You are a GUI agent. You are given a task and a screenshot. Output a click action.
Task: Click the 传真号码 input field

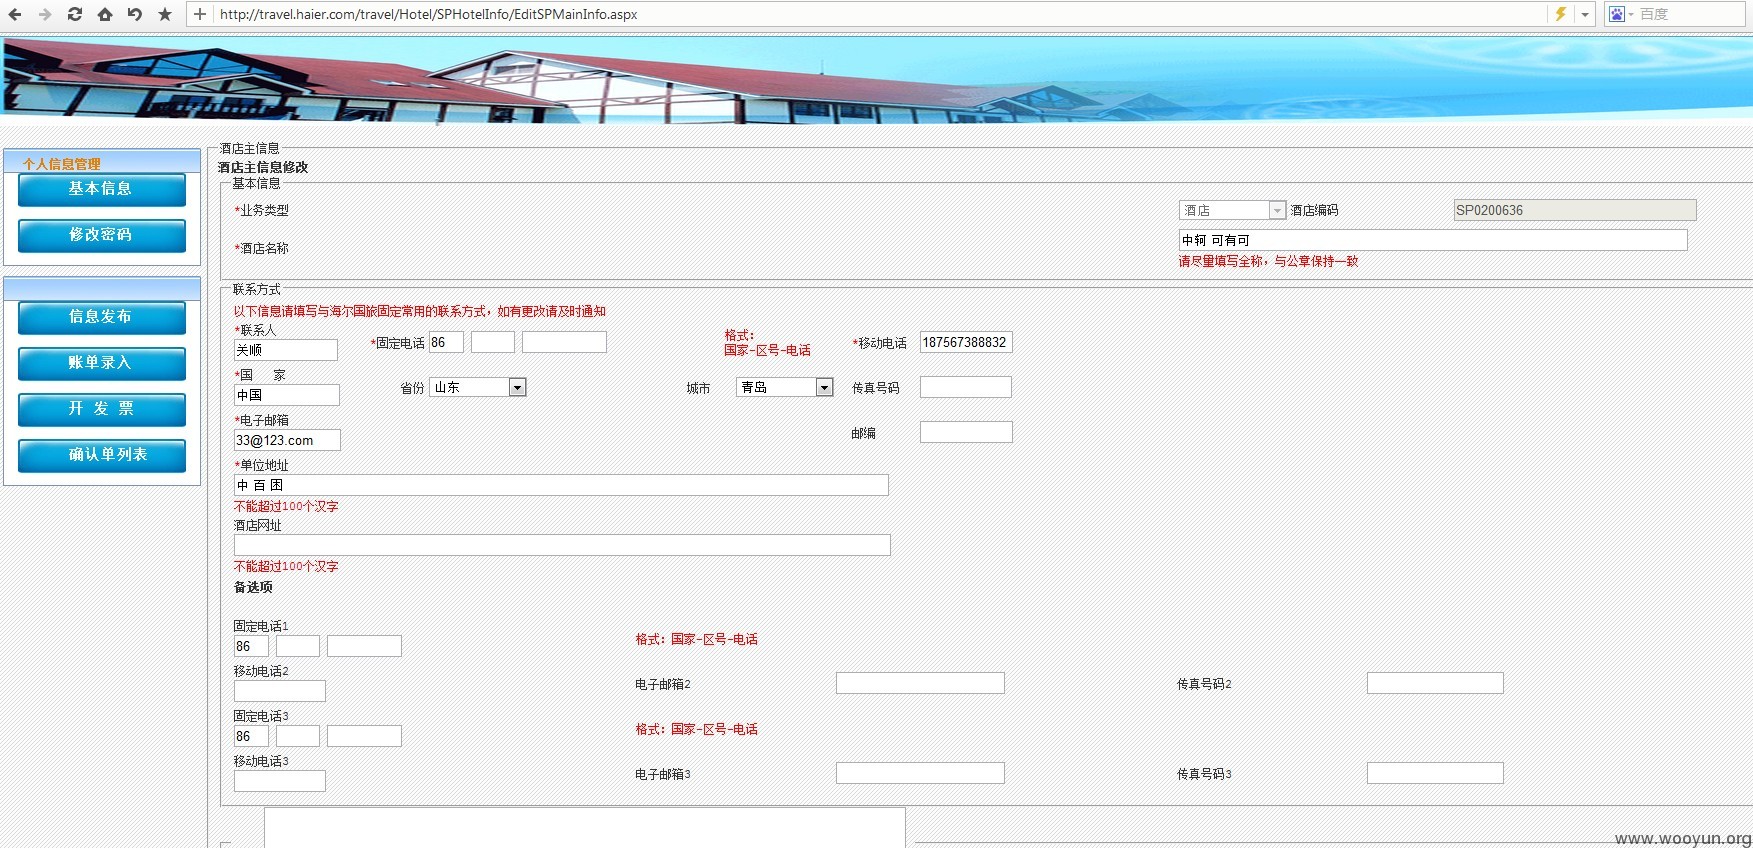(965, 387)
